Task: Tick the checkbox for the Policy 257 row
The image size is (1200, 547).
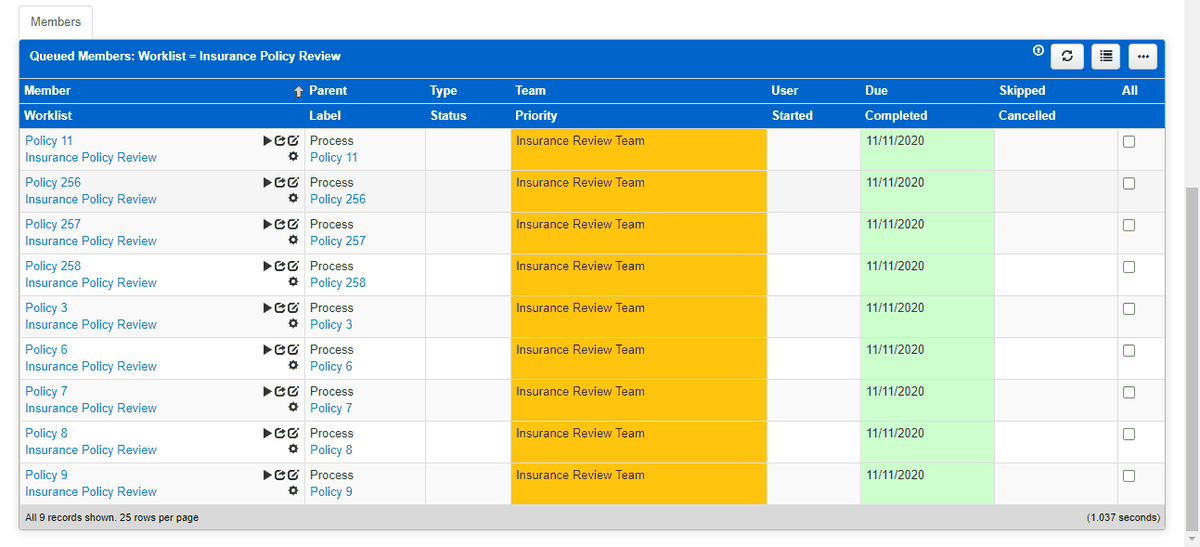Action: [x=1129, y=225]
